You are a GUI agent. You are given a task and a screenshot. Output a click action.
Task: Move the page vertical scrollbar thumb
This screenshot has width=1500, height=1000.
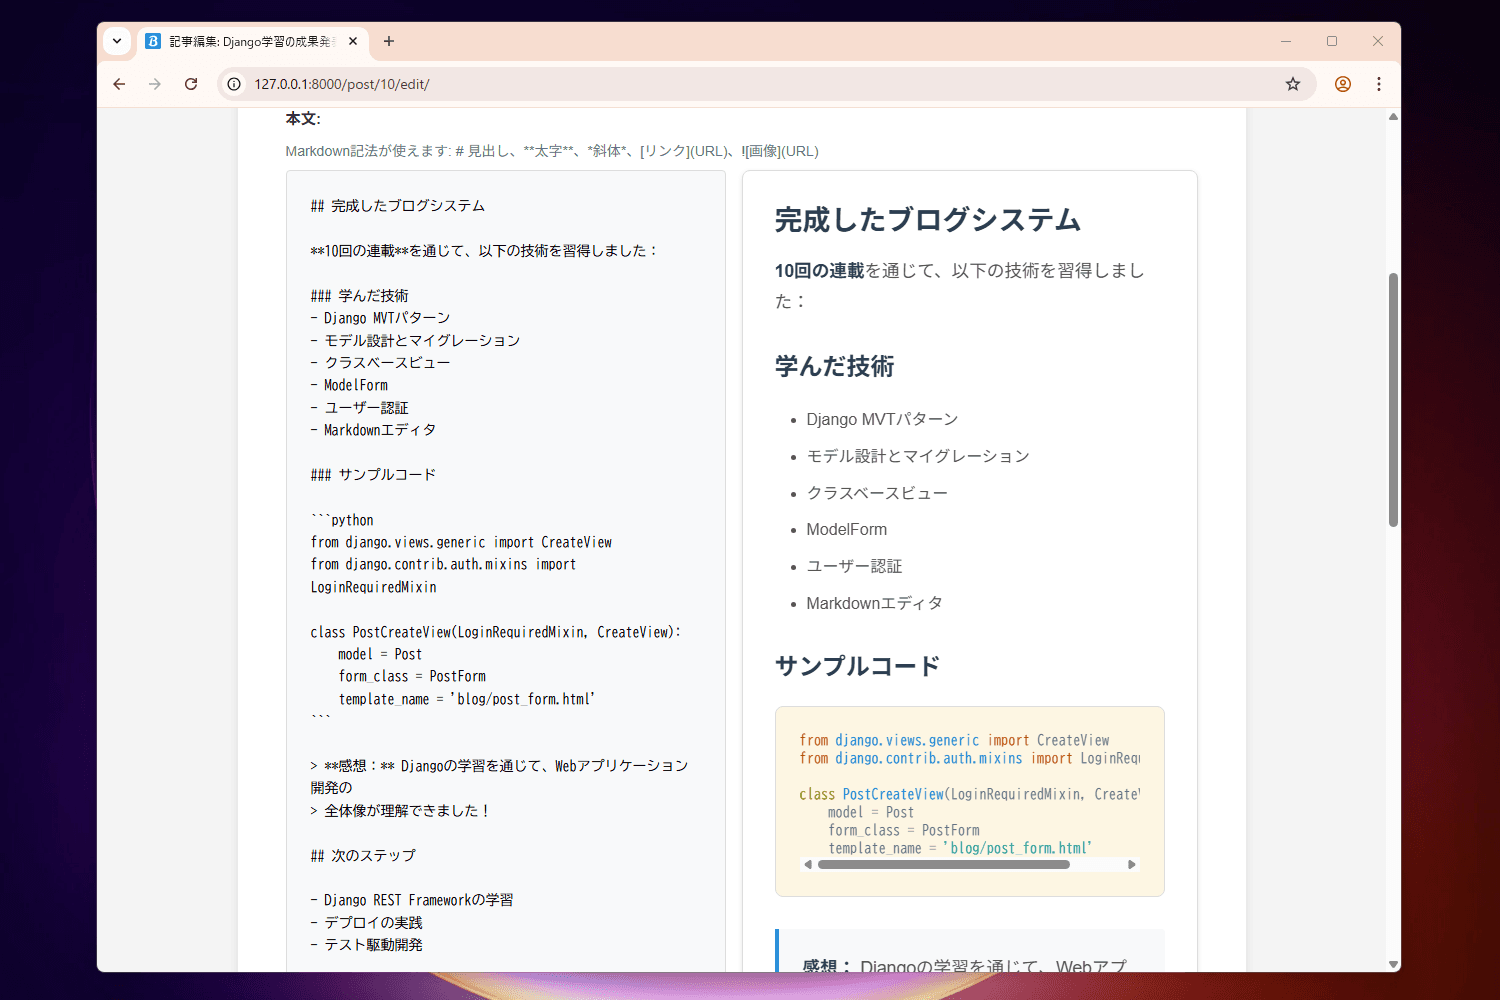point(1393,400)
